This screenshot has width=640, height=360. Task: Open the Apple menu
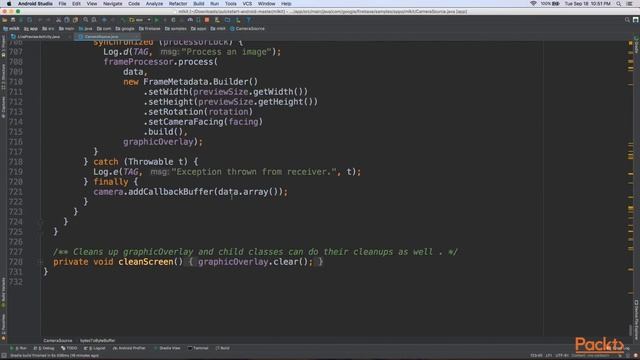click(x=9, y=3)
